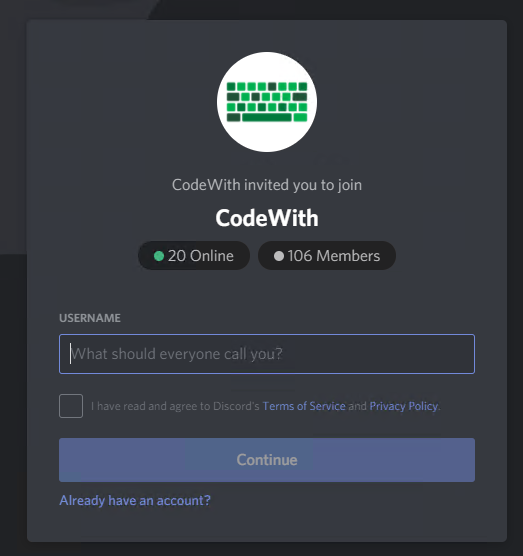523x556 pixels.
Task: Open the Privacy Policy link
Action: [x=404, y=406]
